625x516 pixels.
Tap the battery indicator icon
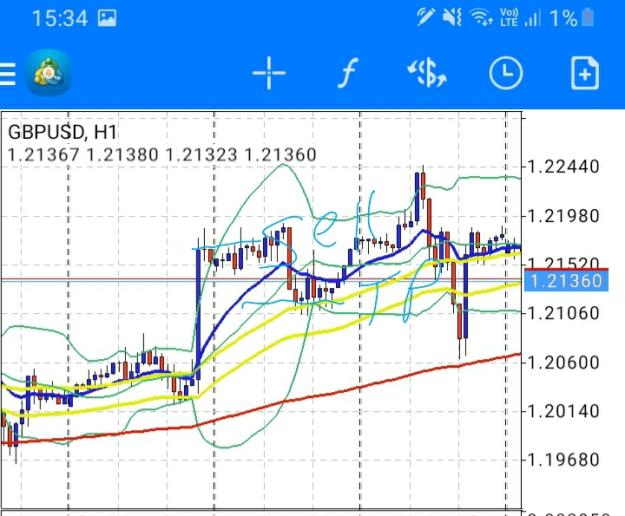point(588,18)
